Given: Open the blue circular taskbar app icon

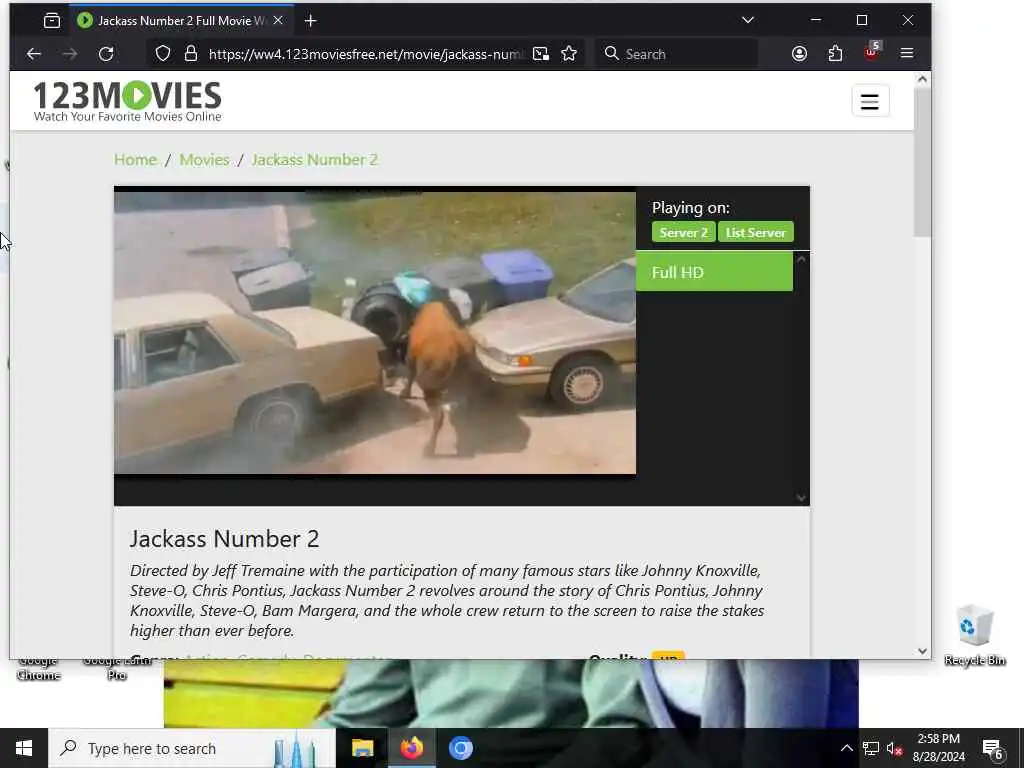Looking at the screenshot, I should (461, 748).
